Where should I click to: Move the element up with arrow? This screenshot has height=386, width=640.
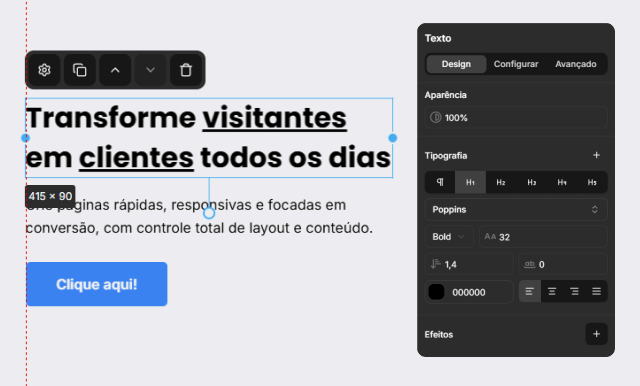115,70
